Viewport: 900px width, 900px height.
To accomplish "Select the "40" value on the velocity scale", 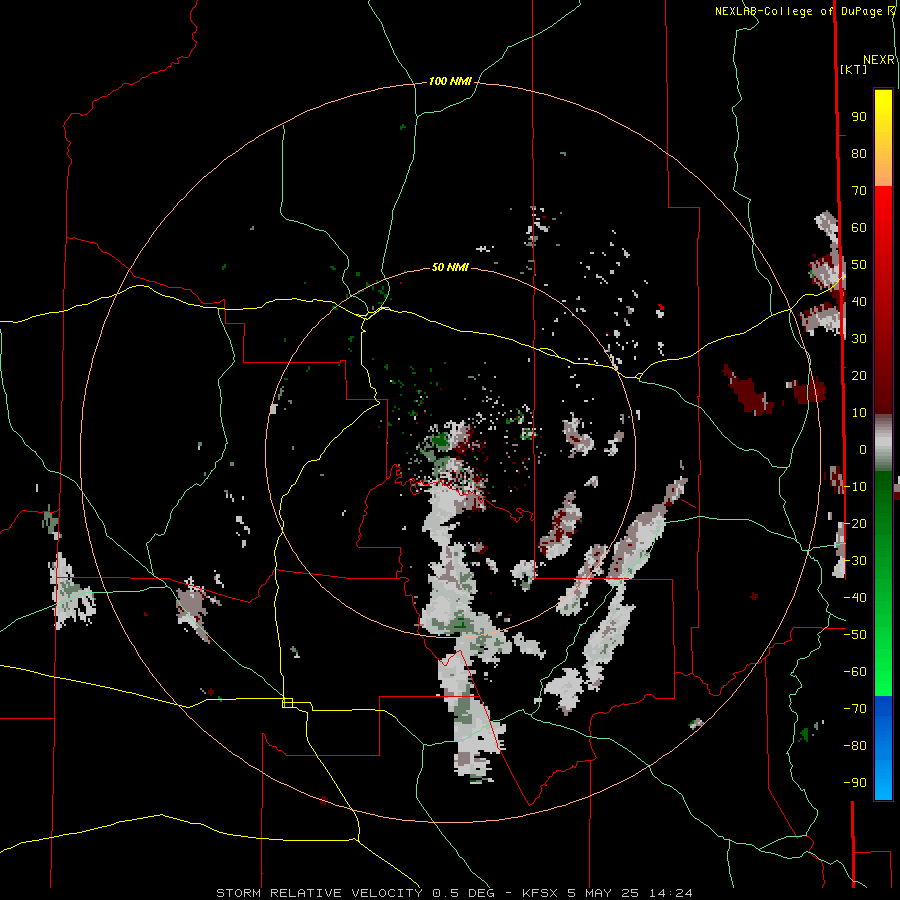I will 859,302.
